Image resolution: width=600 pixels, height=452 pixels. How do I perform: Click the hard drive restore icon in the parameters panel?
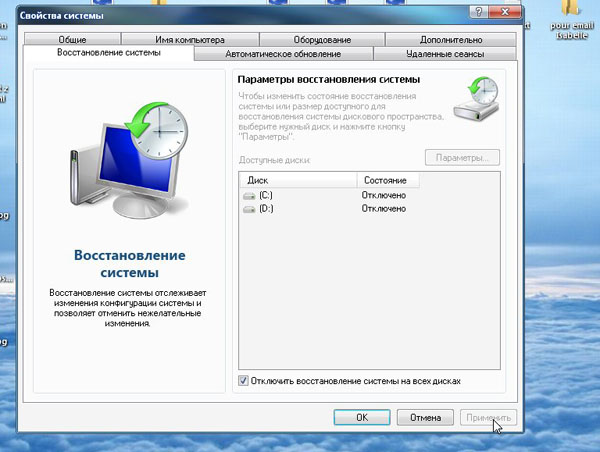[x=473, y=99]
